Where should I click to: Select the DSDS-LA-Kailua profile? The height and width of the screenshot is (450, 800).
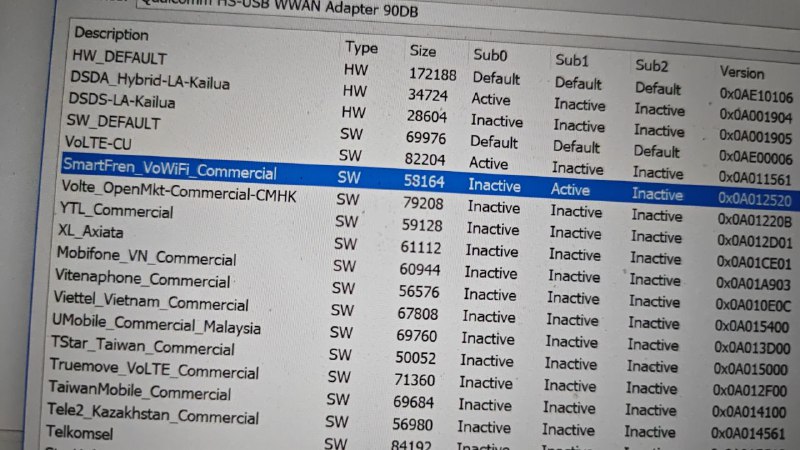click(x=121, y=101)
